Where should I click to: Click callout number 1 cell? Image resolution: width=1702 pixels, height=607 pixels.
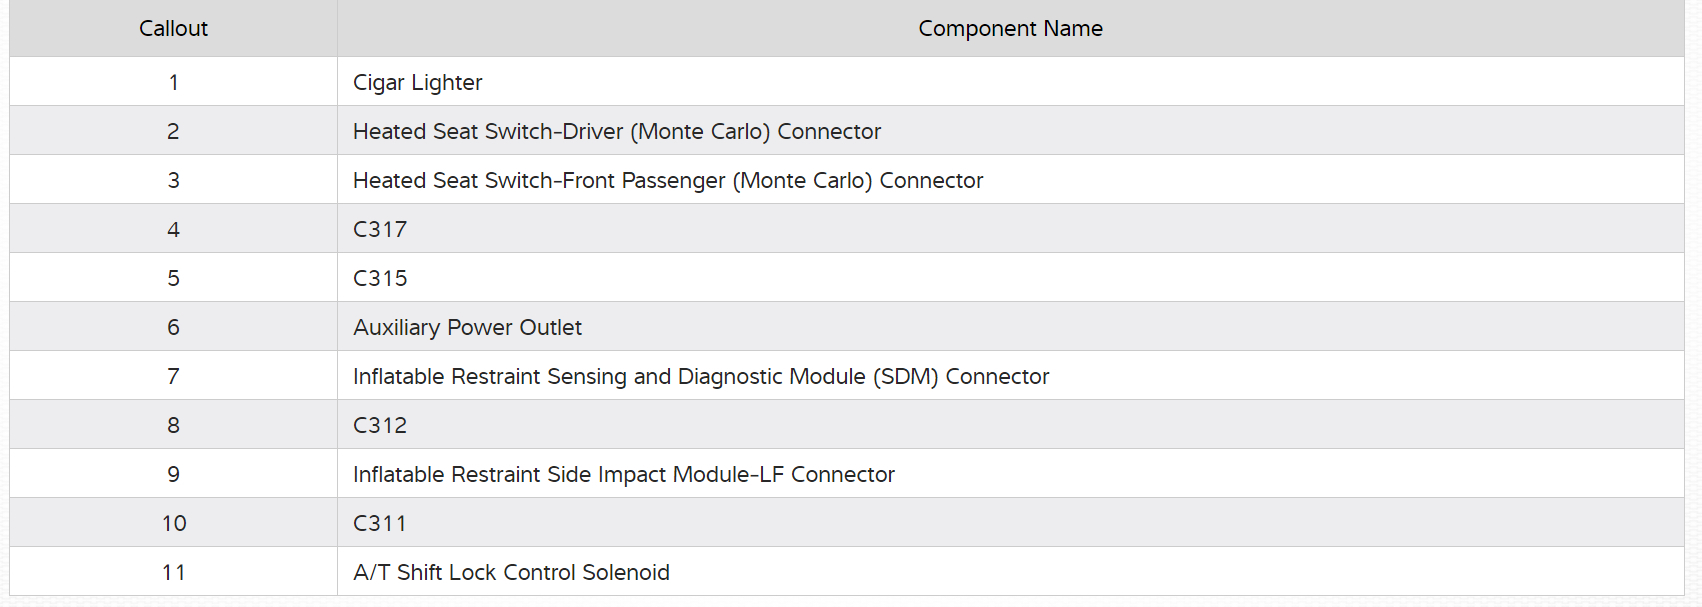[x=173, y=83]
